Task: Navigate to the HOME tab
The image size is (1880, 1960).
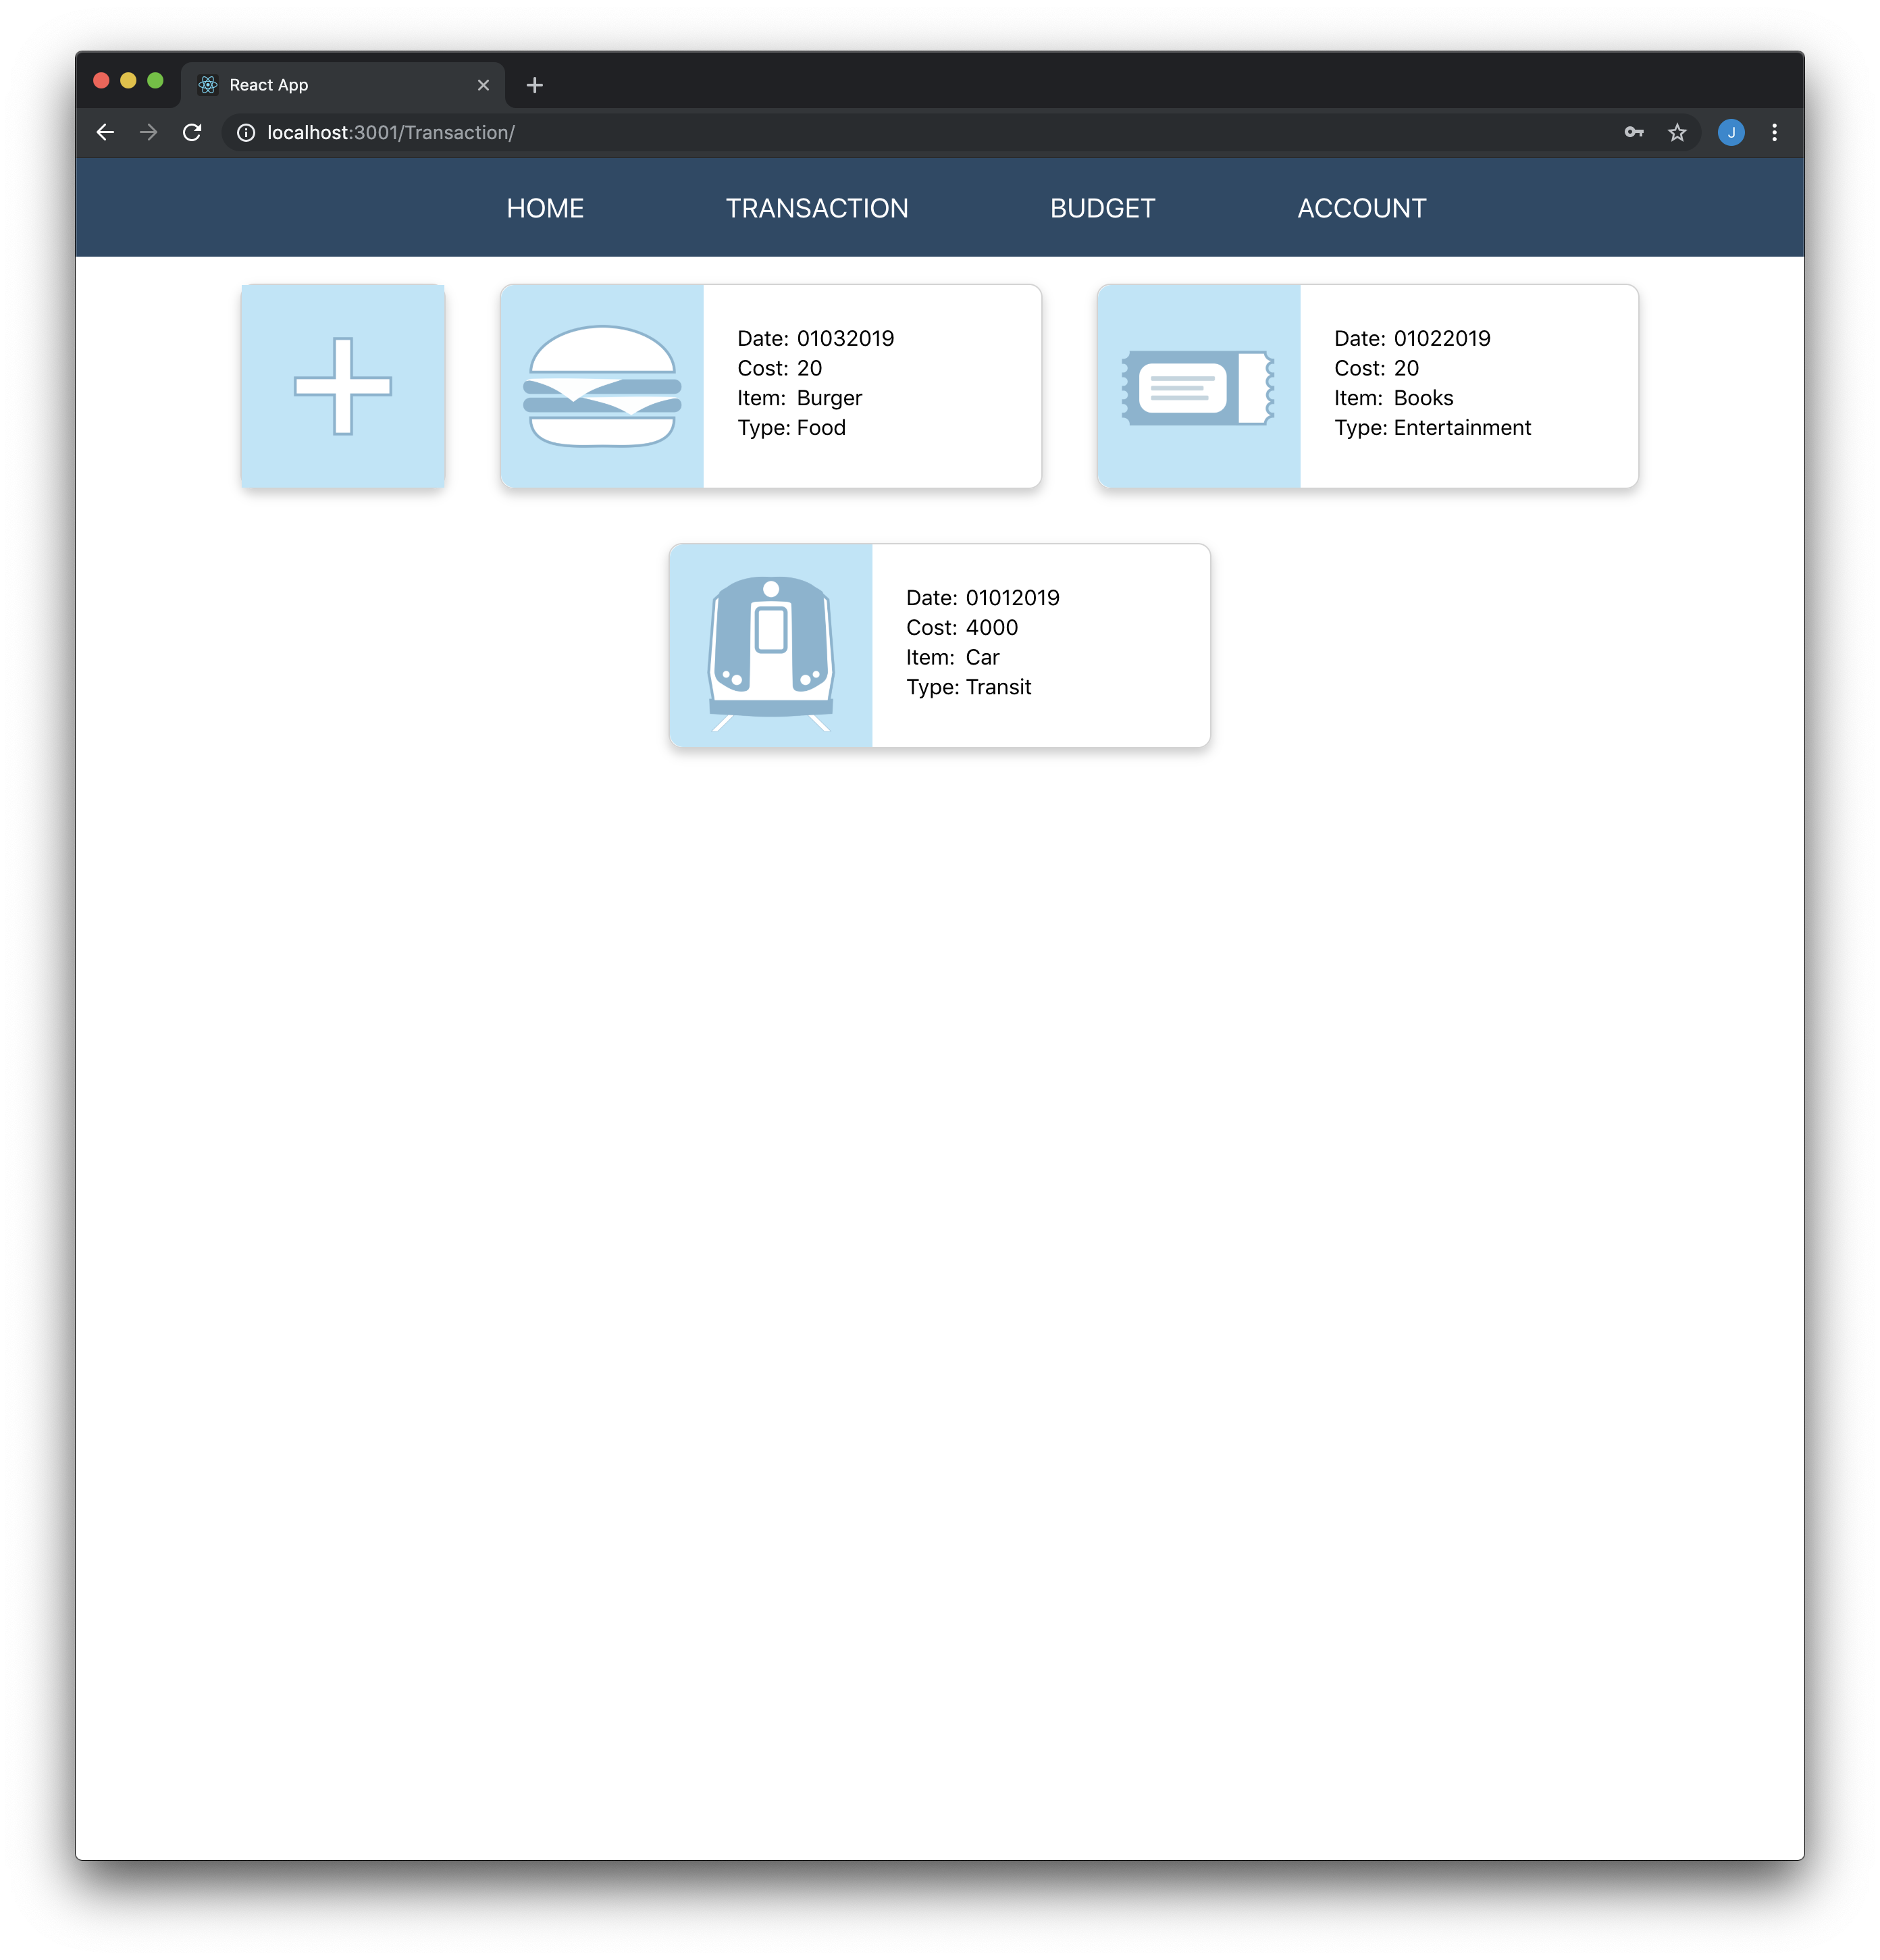Action: tap(544, 208)
